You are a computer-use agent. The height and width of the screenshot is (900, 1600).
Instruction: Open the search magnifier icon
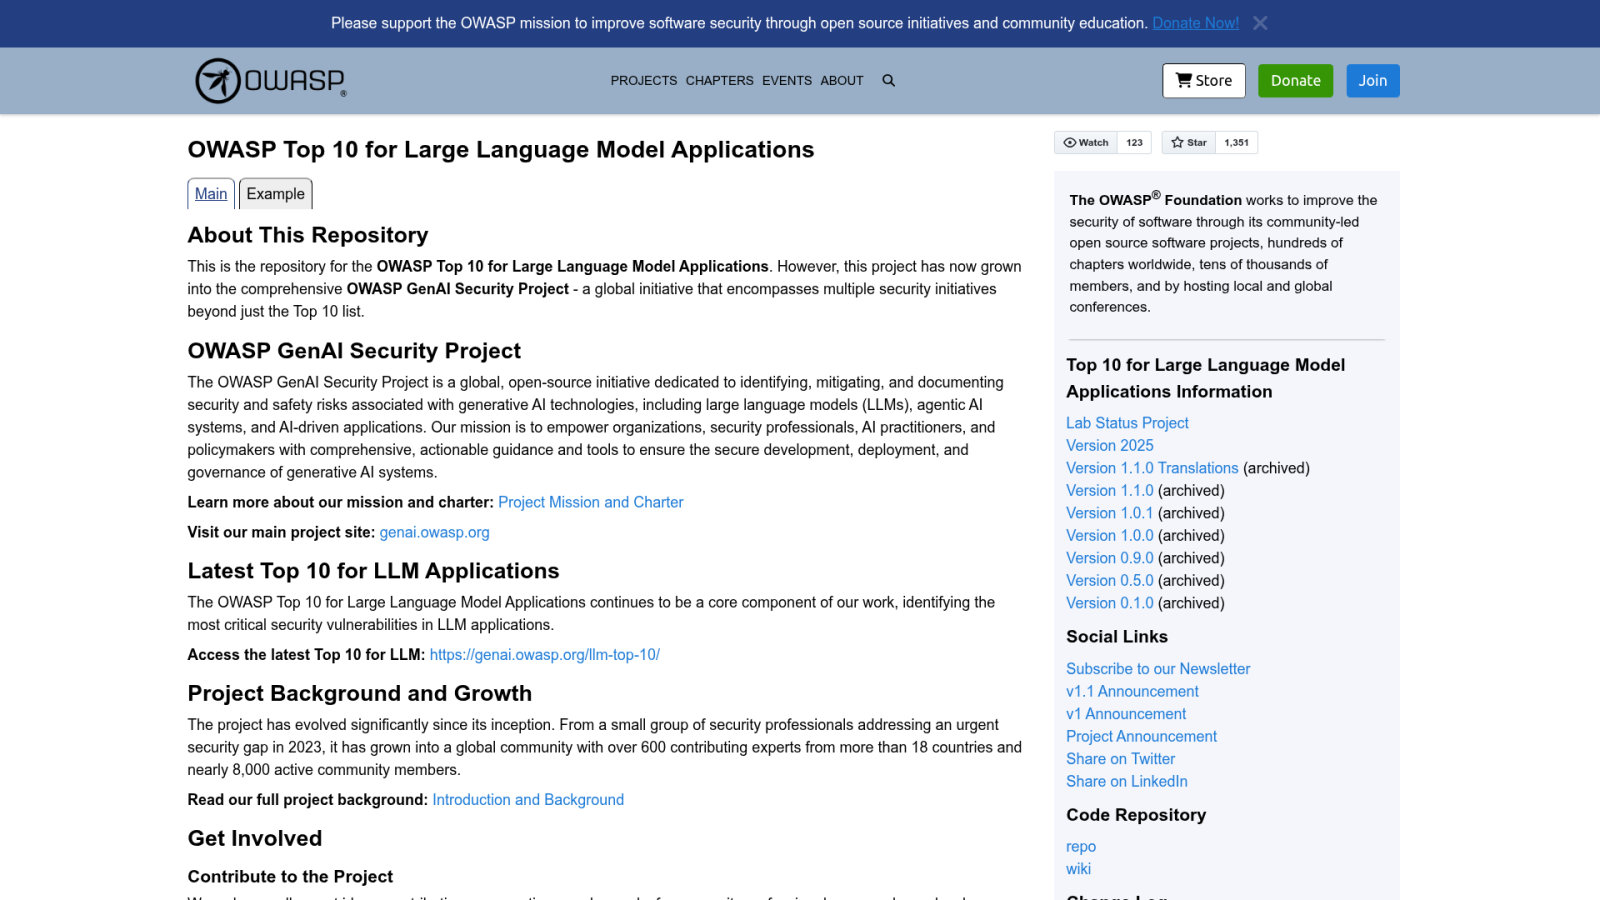(888, 81)
